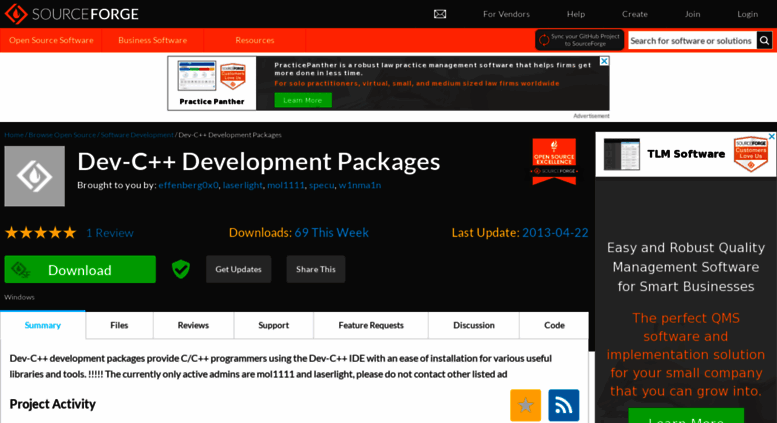Click the GitHub sync icon

544,40
